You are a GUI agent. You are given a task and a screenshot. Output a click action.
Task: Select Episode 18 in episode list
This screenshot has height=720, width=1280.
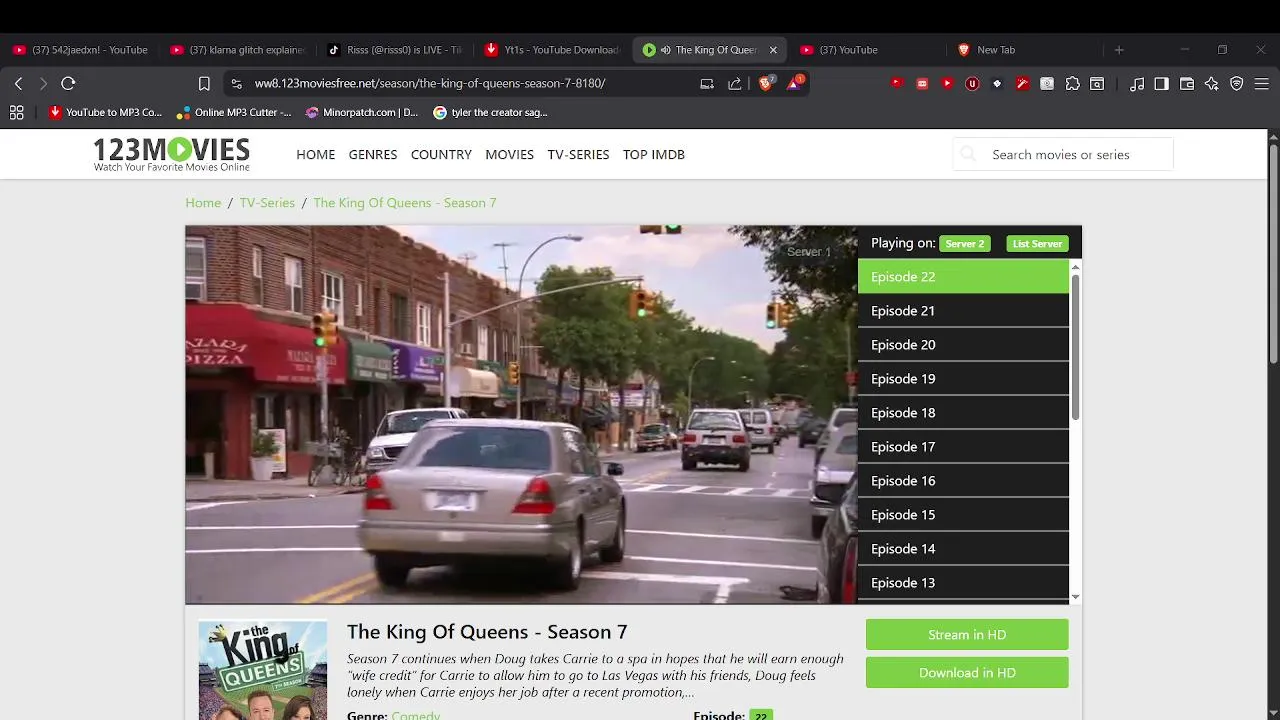963,412
